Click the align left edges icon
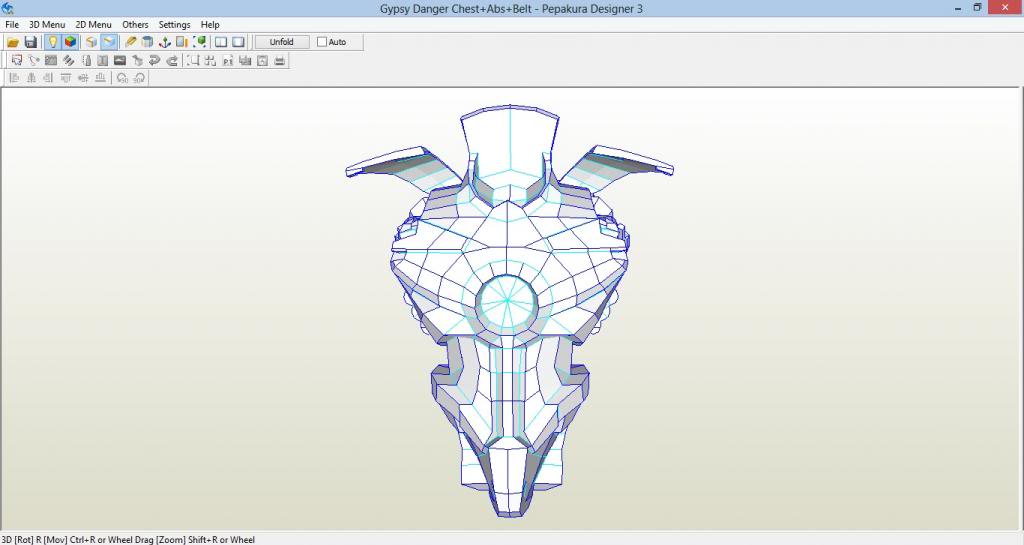This screenshot has width=1024, height=545. coord(14,78)
